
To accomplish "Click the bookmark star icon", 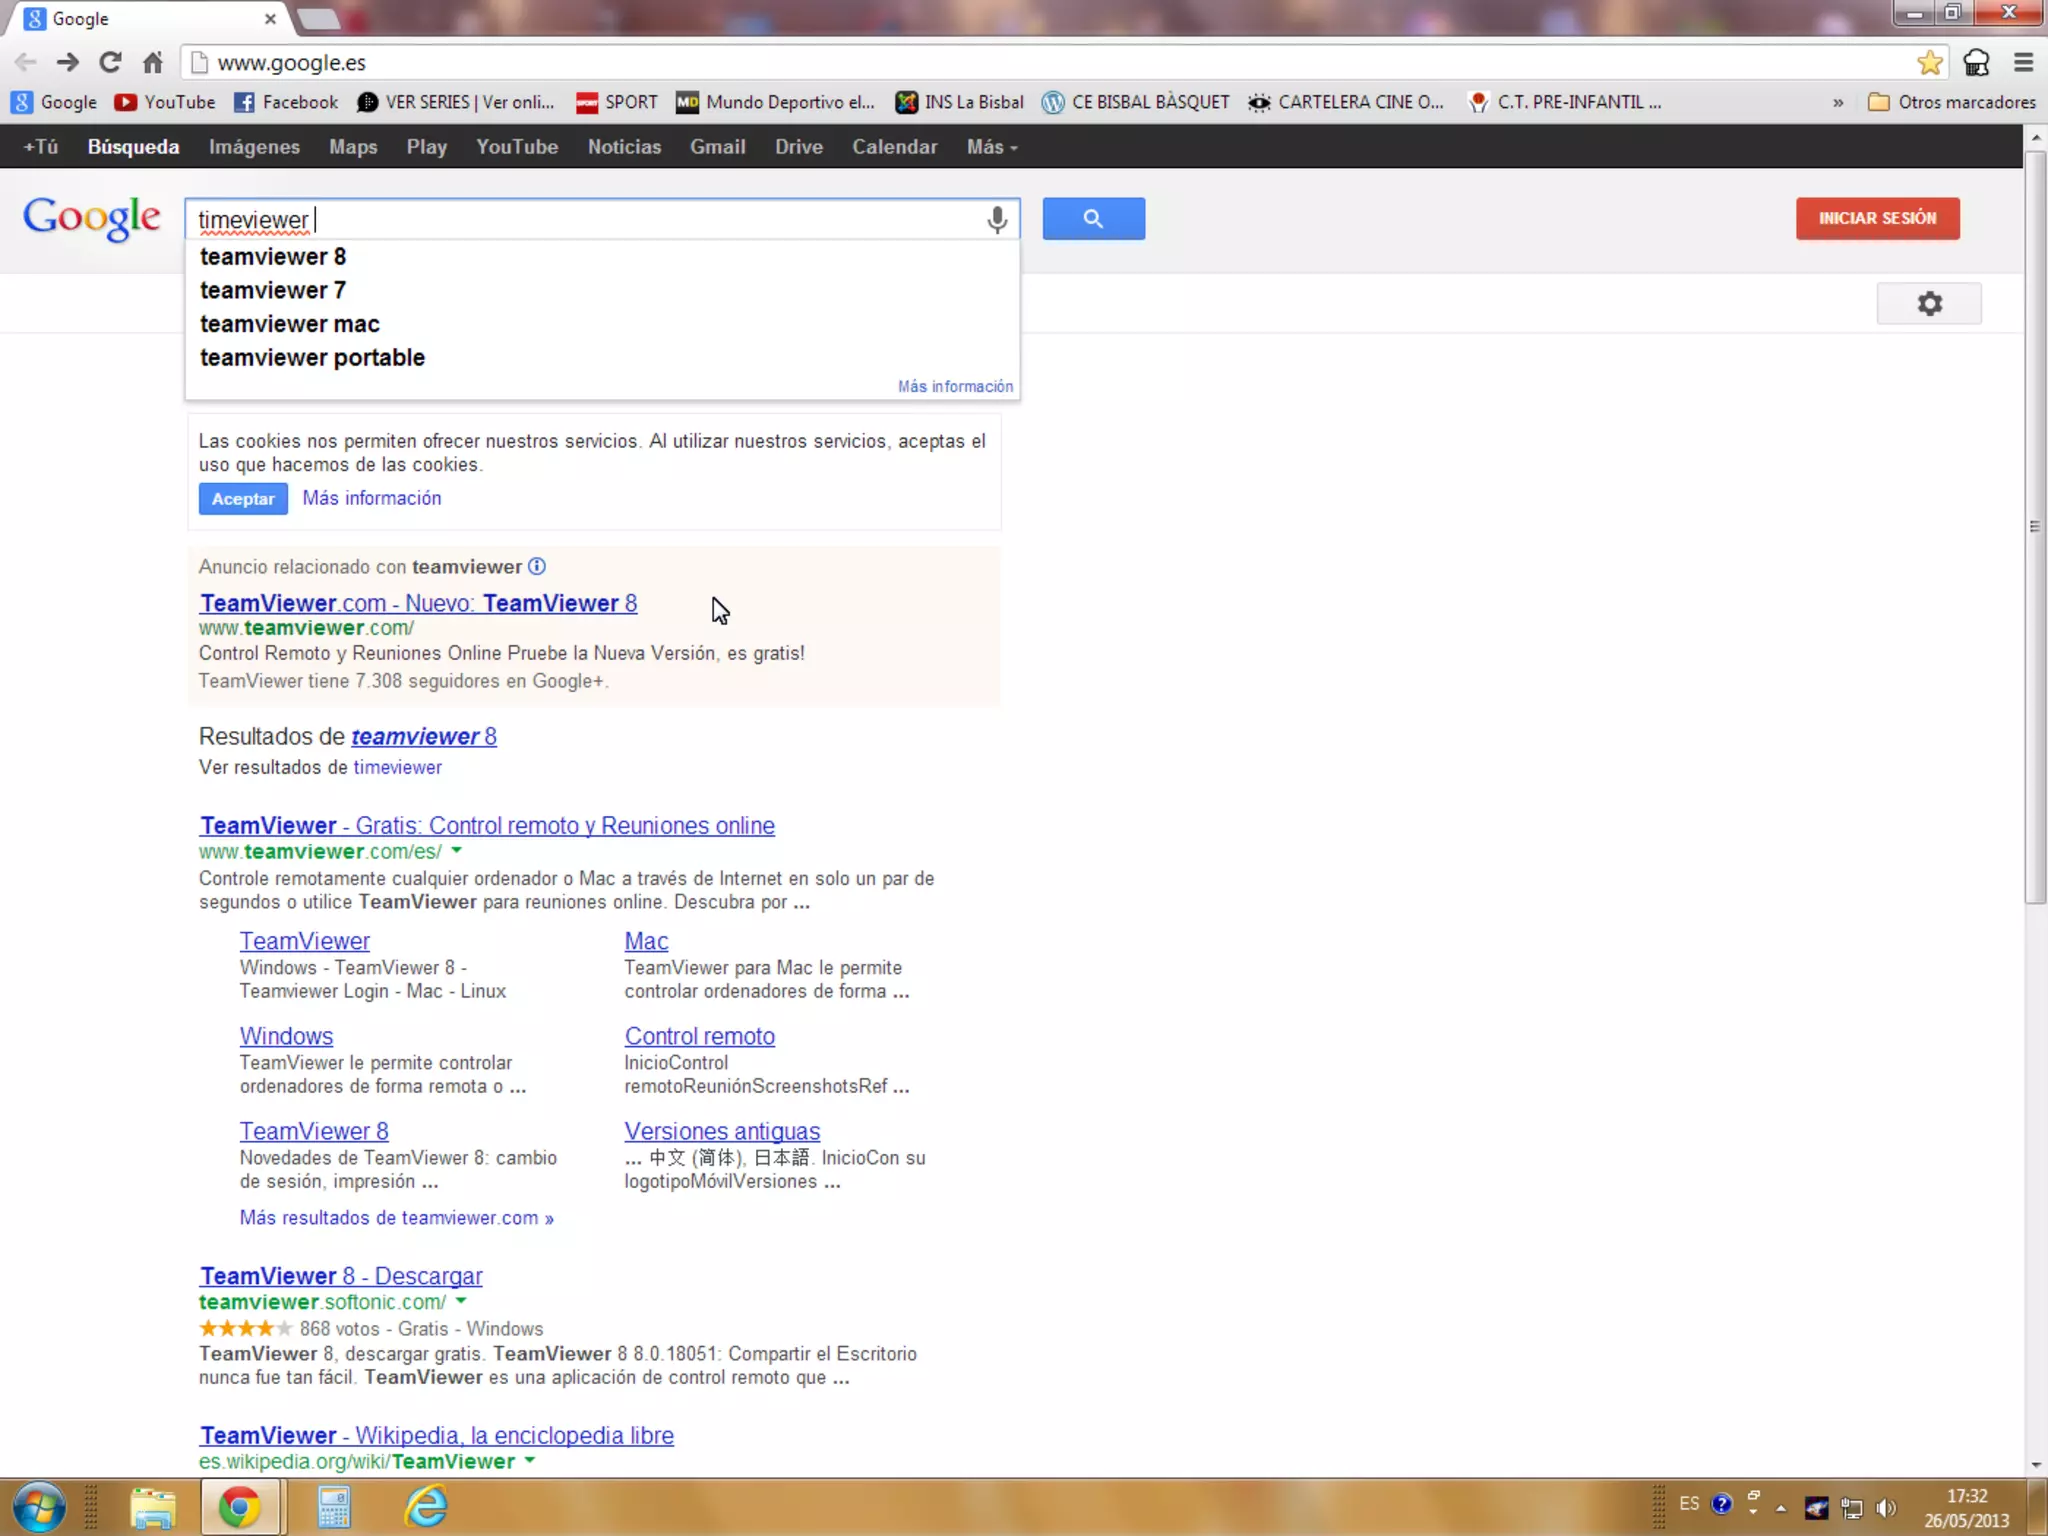I will [x=1929, y=63].
